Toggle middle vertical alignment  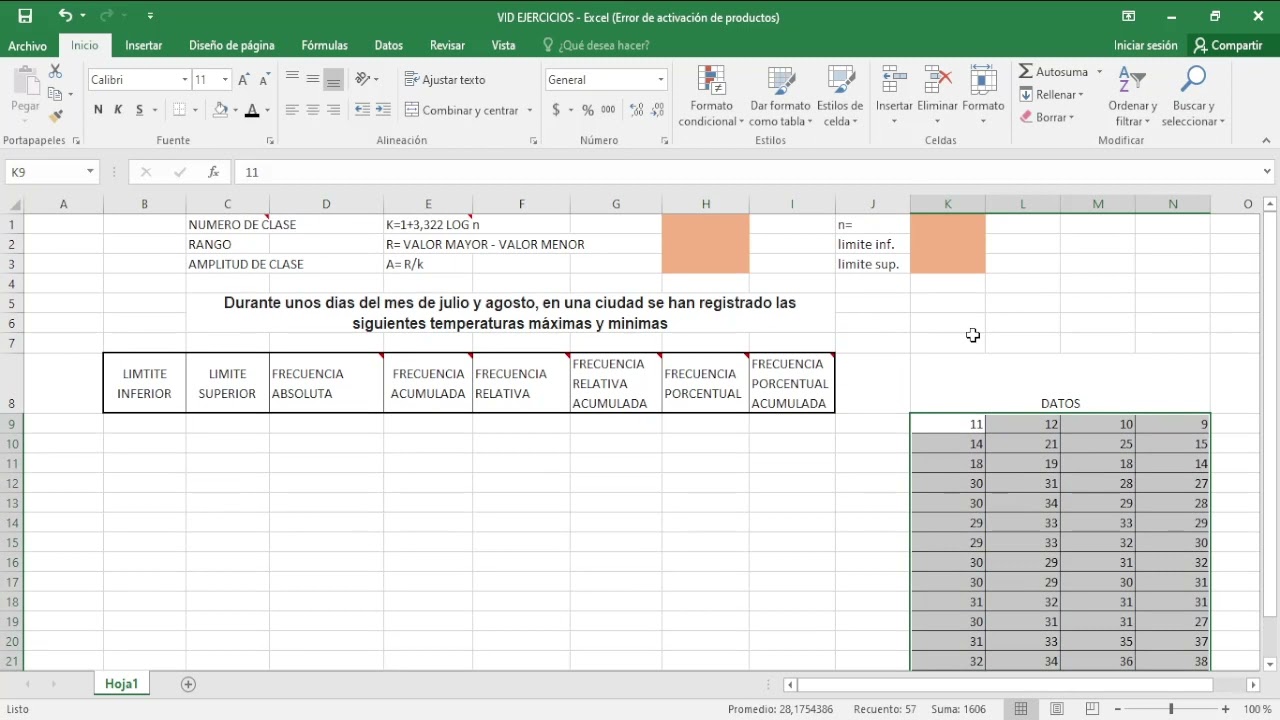point(313,79)
